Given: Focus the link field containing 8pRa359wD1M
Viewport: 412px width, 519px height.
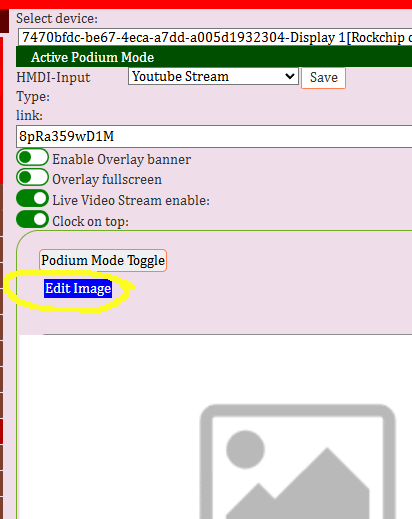Looking at the screenshot, I should tap(214, 136).
